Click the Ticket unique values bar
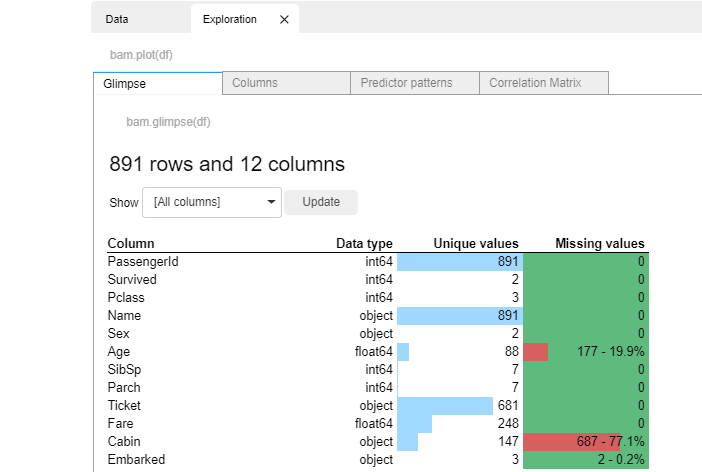The height and width of the screenshot is (472, 702). [x=445, y=405]
